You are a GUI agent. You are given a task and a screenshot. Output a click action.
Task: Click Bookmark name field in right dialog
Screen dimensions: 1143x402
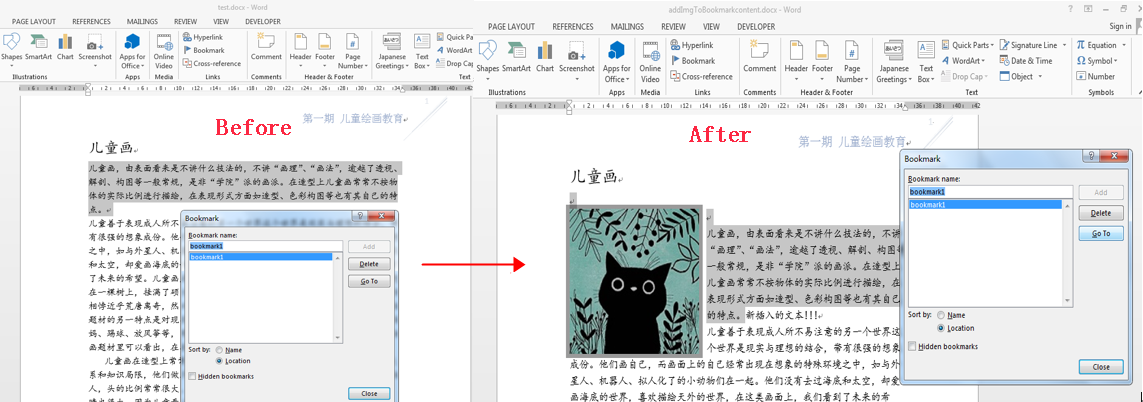(990, 192)
